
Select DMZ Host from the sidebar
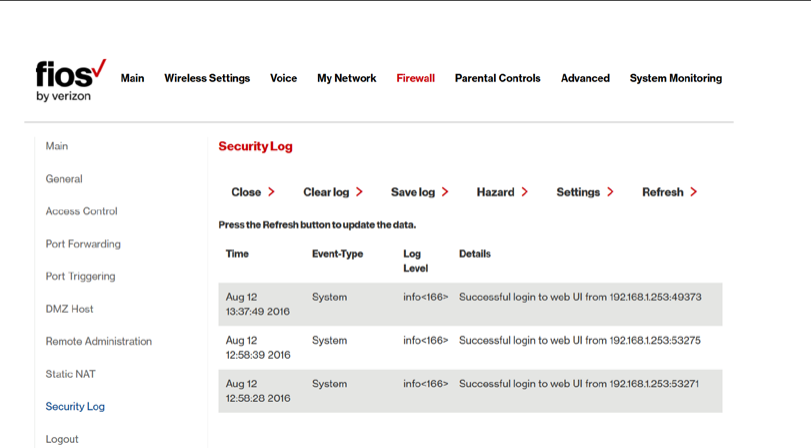(x=69, y=309)
